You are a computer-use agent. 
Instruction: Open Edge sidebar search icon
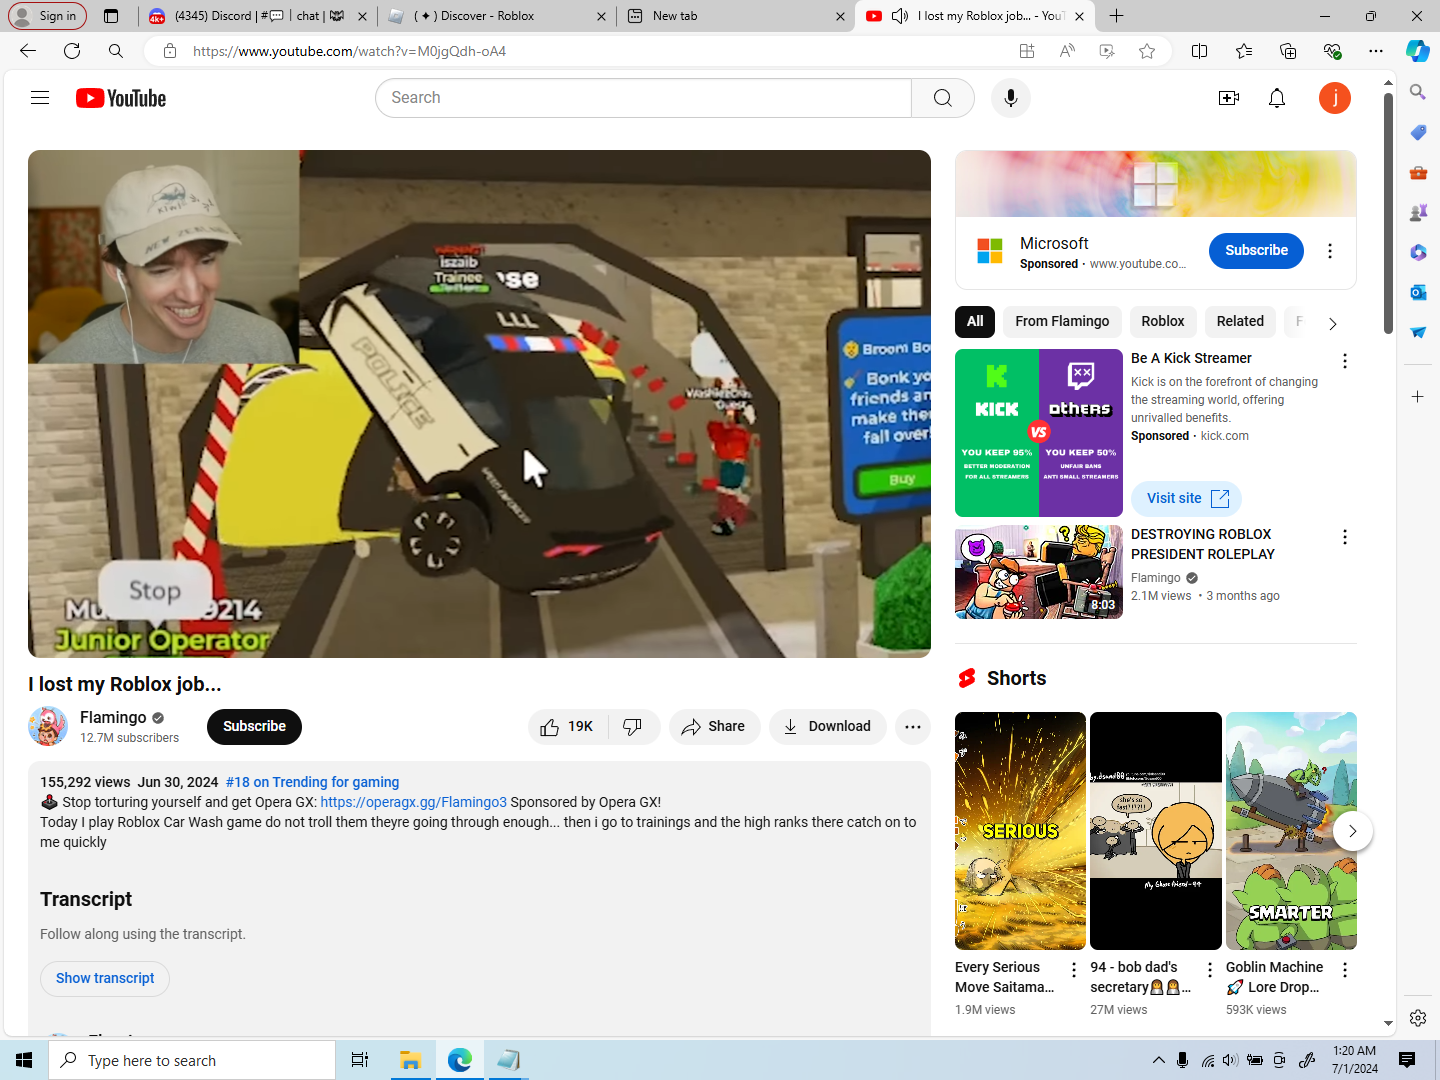[x=1418, y=92]
